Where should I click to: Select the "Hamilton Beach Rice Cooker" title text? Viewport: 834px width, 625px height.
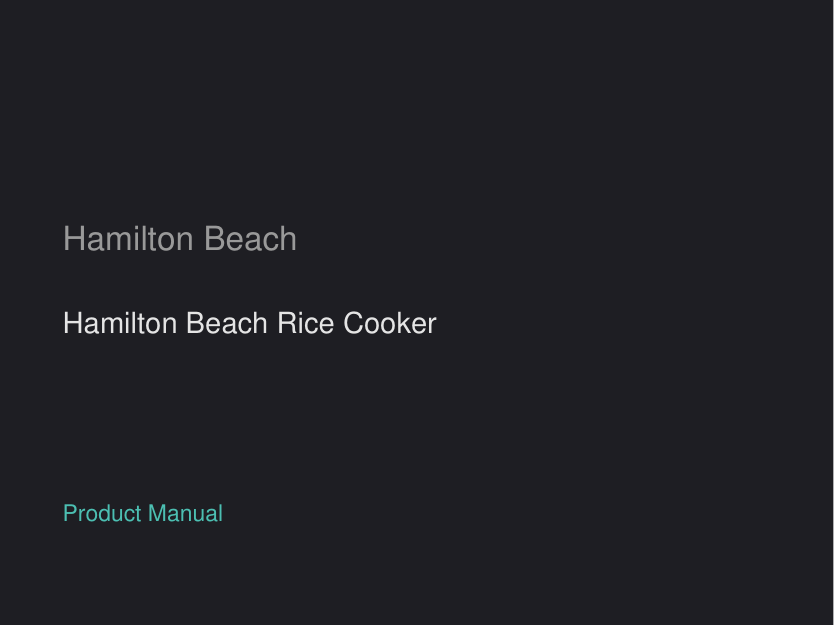(249, 324)
